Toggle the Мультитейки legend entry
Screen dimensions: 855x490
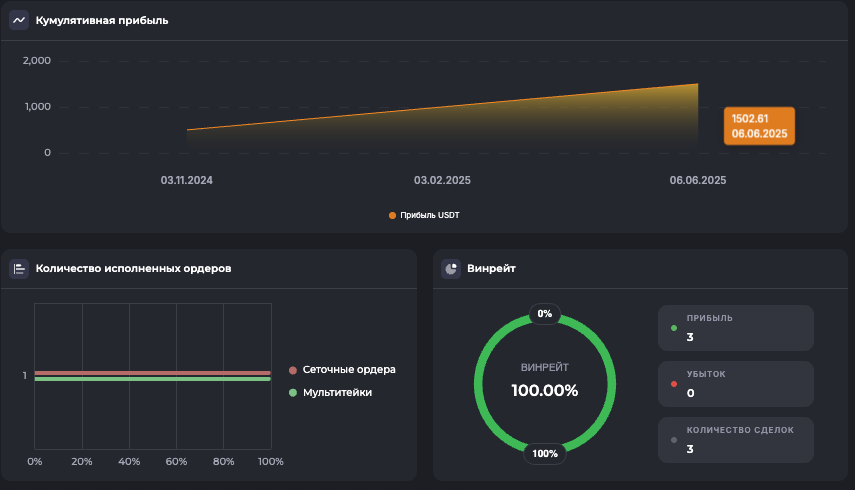pyautogui.click(x=330, y=393)
